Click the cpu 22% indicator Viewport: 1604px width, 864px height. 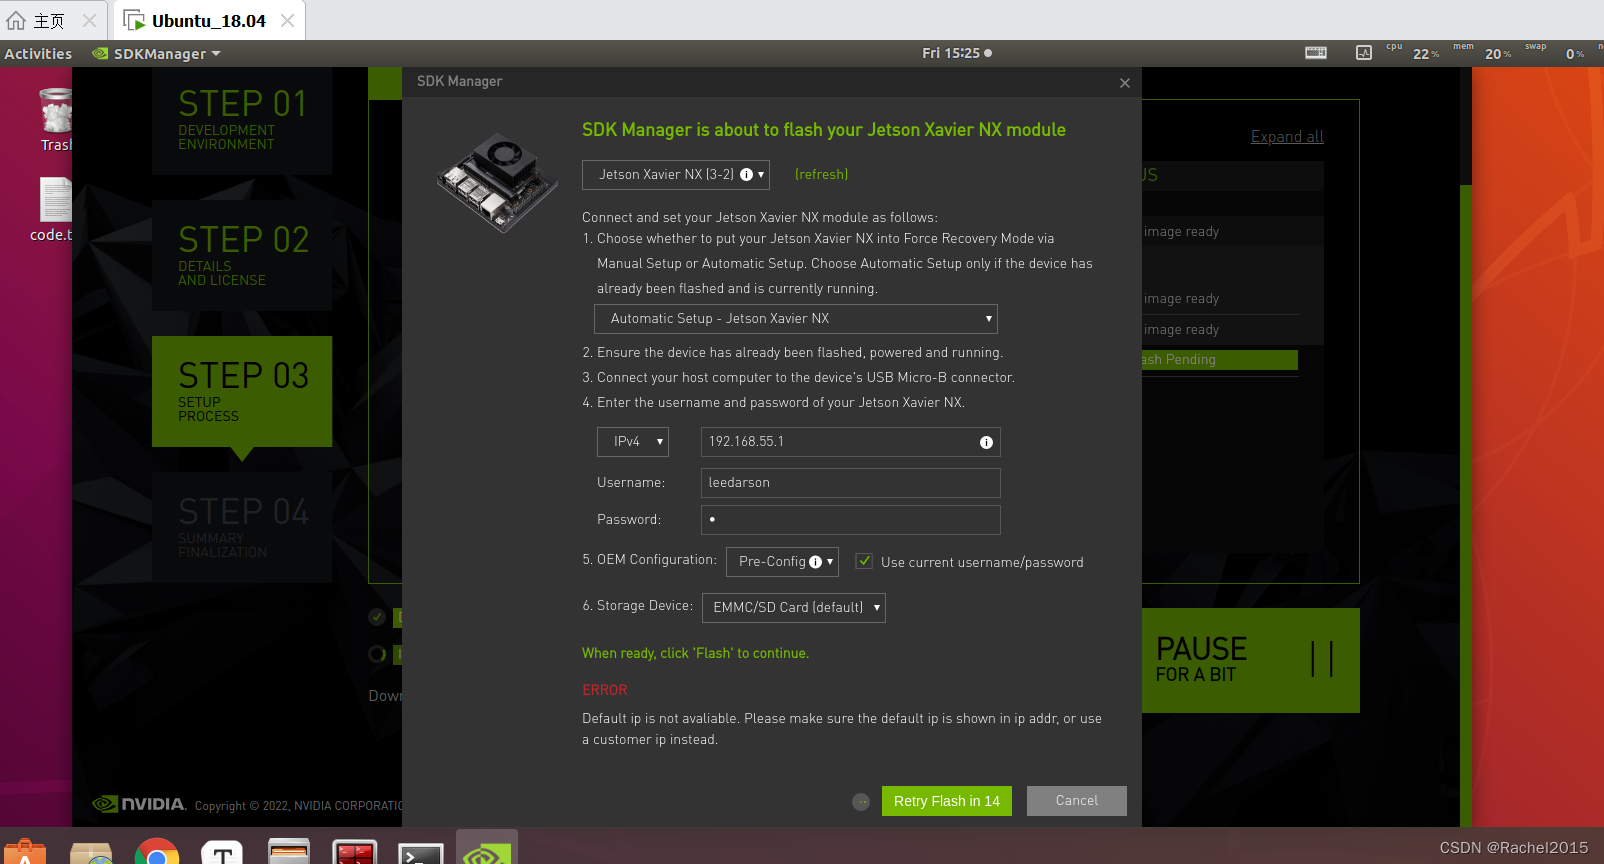point(1413,53)
